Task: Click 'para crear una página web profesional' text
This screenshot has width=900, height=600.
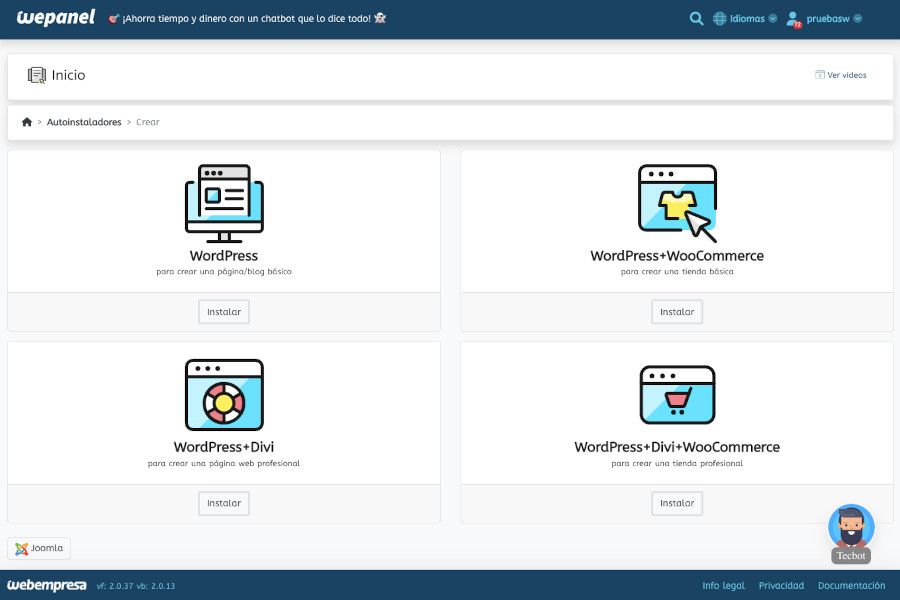Action: pyautogui.click(x=224, y=463)
